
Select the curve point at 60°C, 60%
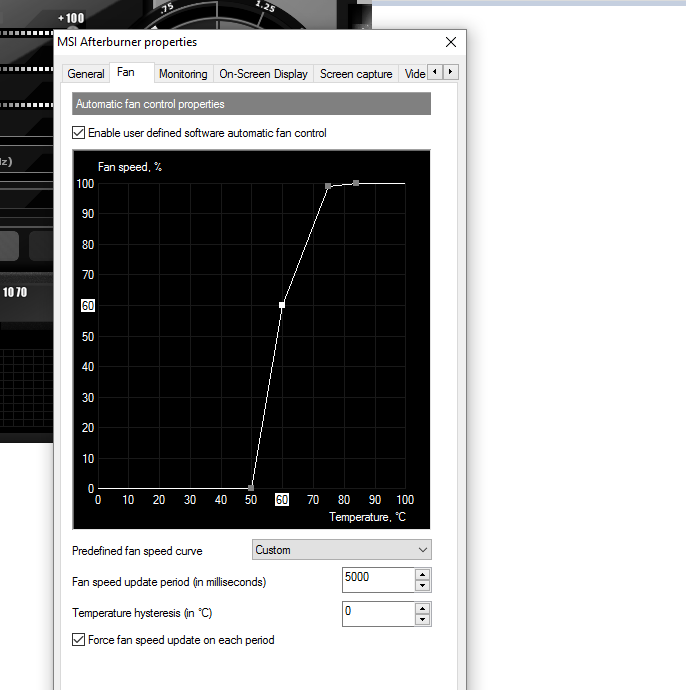(x=282, y=305)
